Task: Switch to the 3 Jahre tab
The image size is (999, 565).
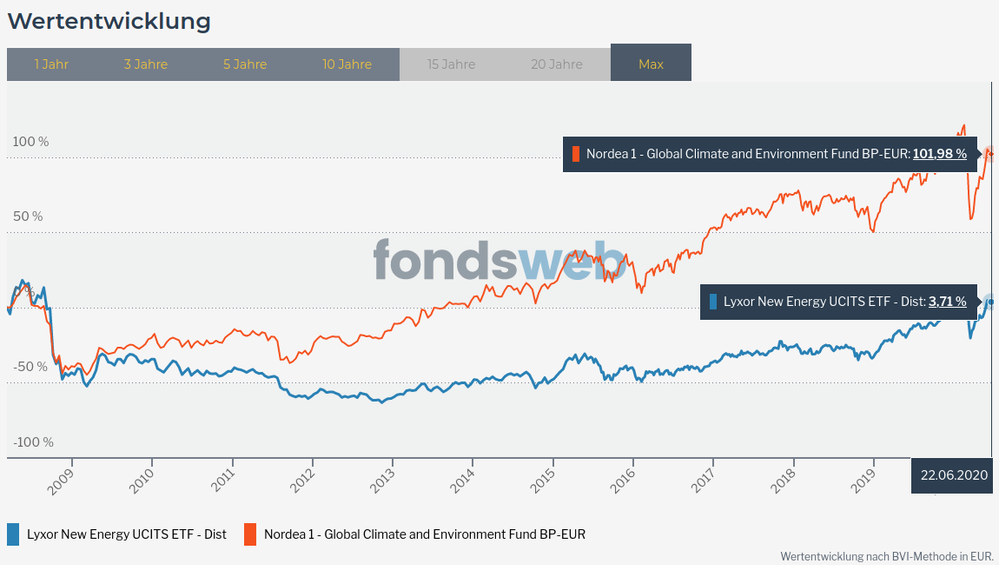Action: pyautogui.click(x=146, y=64)
